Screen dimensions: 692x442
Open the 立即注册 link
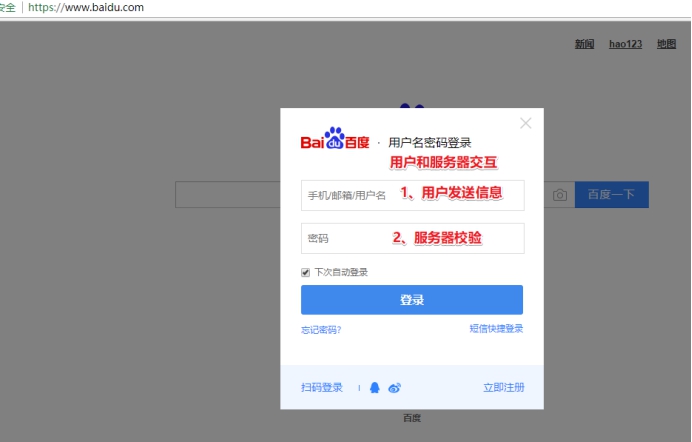(x=504, y=388)
